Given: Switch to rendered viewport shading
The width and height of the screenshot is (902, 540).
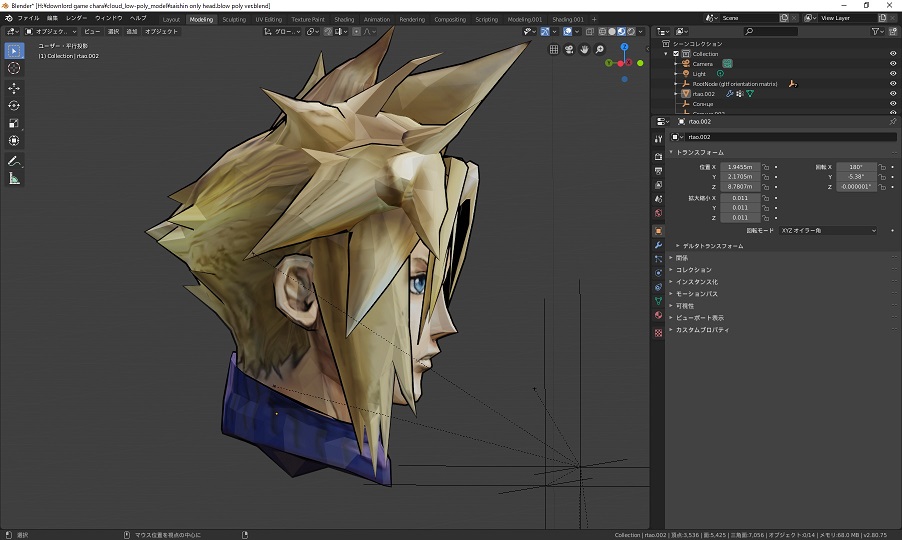Looking at the screenshot, I should pos(631,32).
